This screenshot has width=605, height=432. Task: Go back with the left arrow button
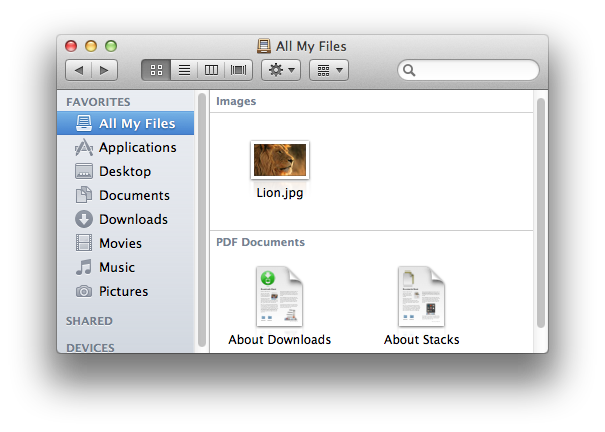[x=79, y=70]
